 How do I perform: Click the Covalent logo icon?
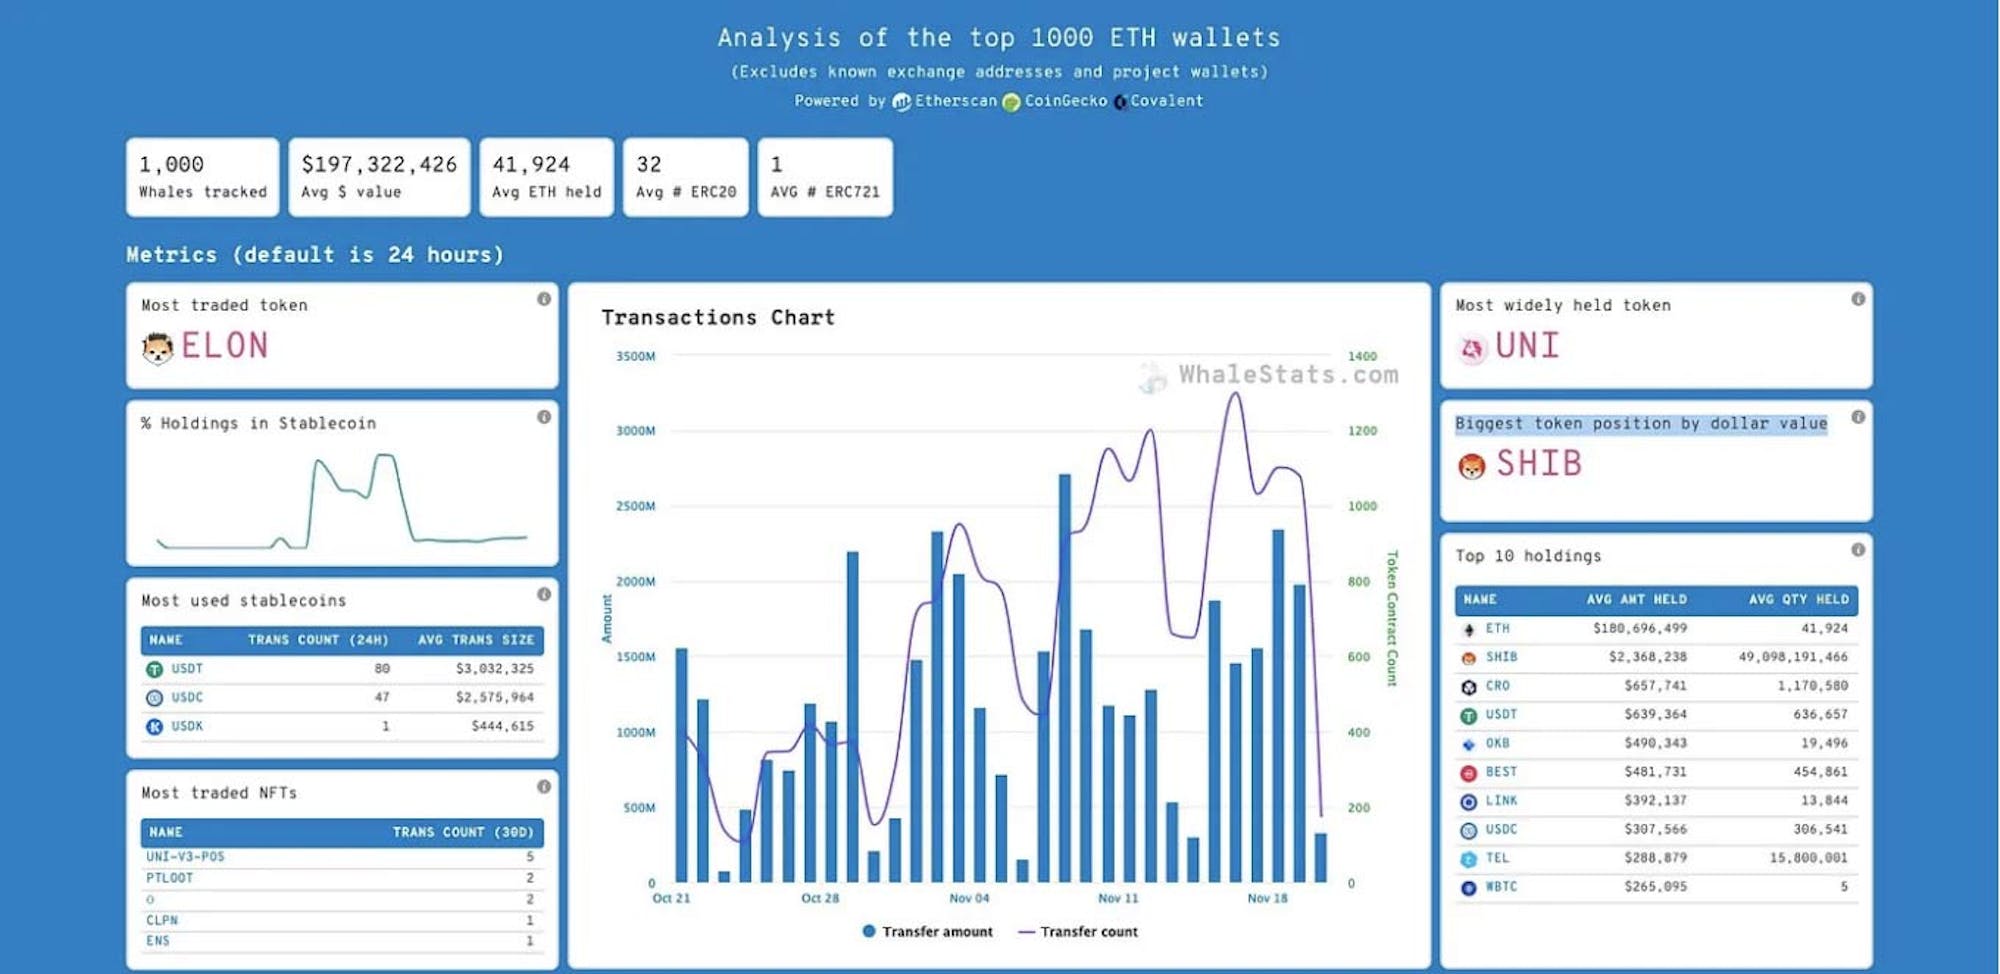coord(1120,102)
